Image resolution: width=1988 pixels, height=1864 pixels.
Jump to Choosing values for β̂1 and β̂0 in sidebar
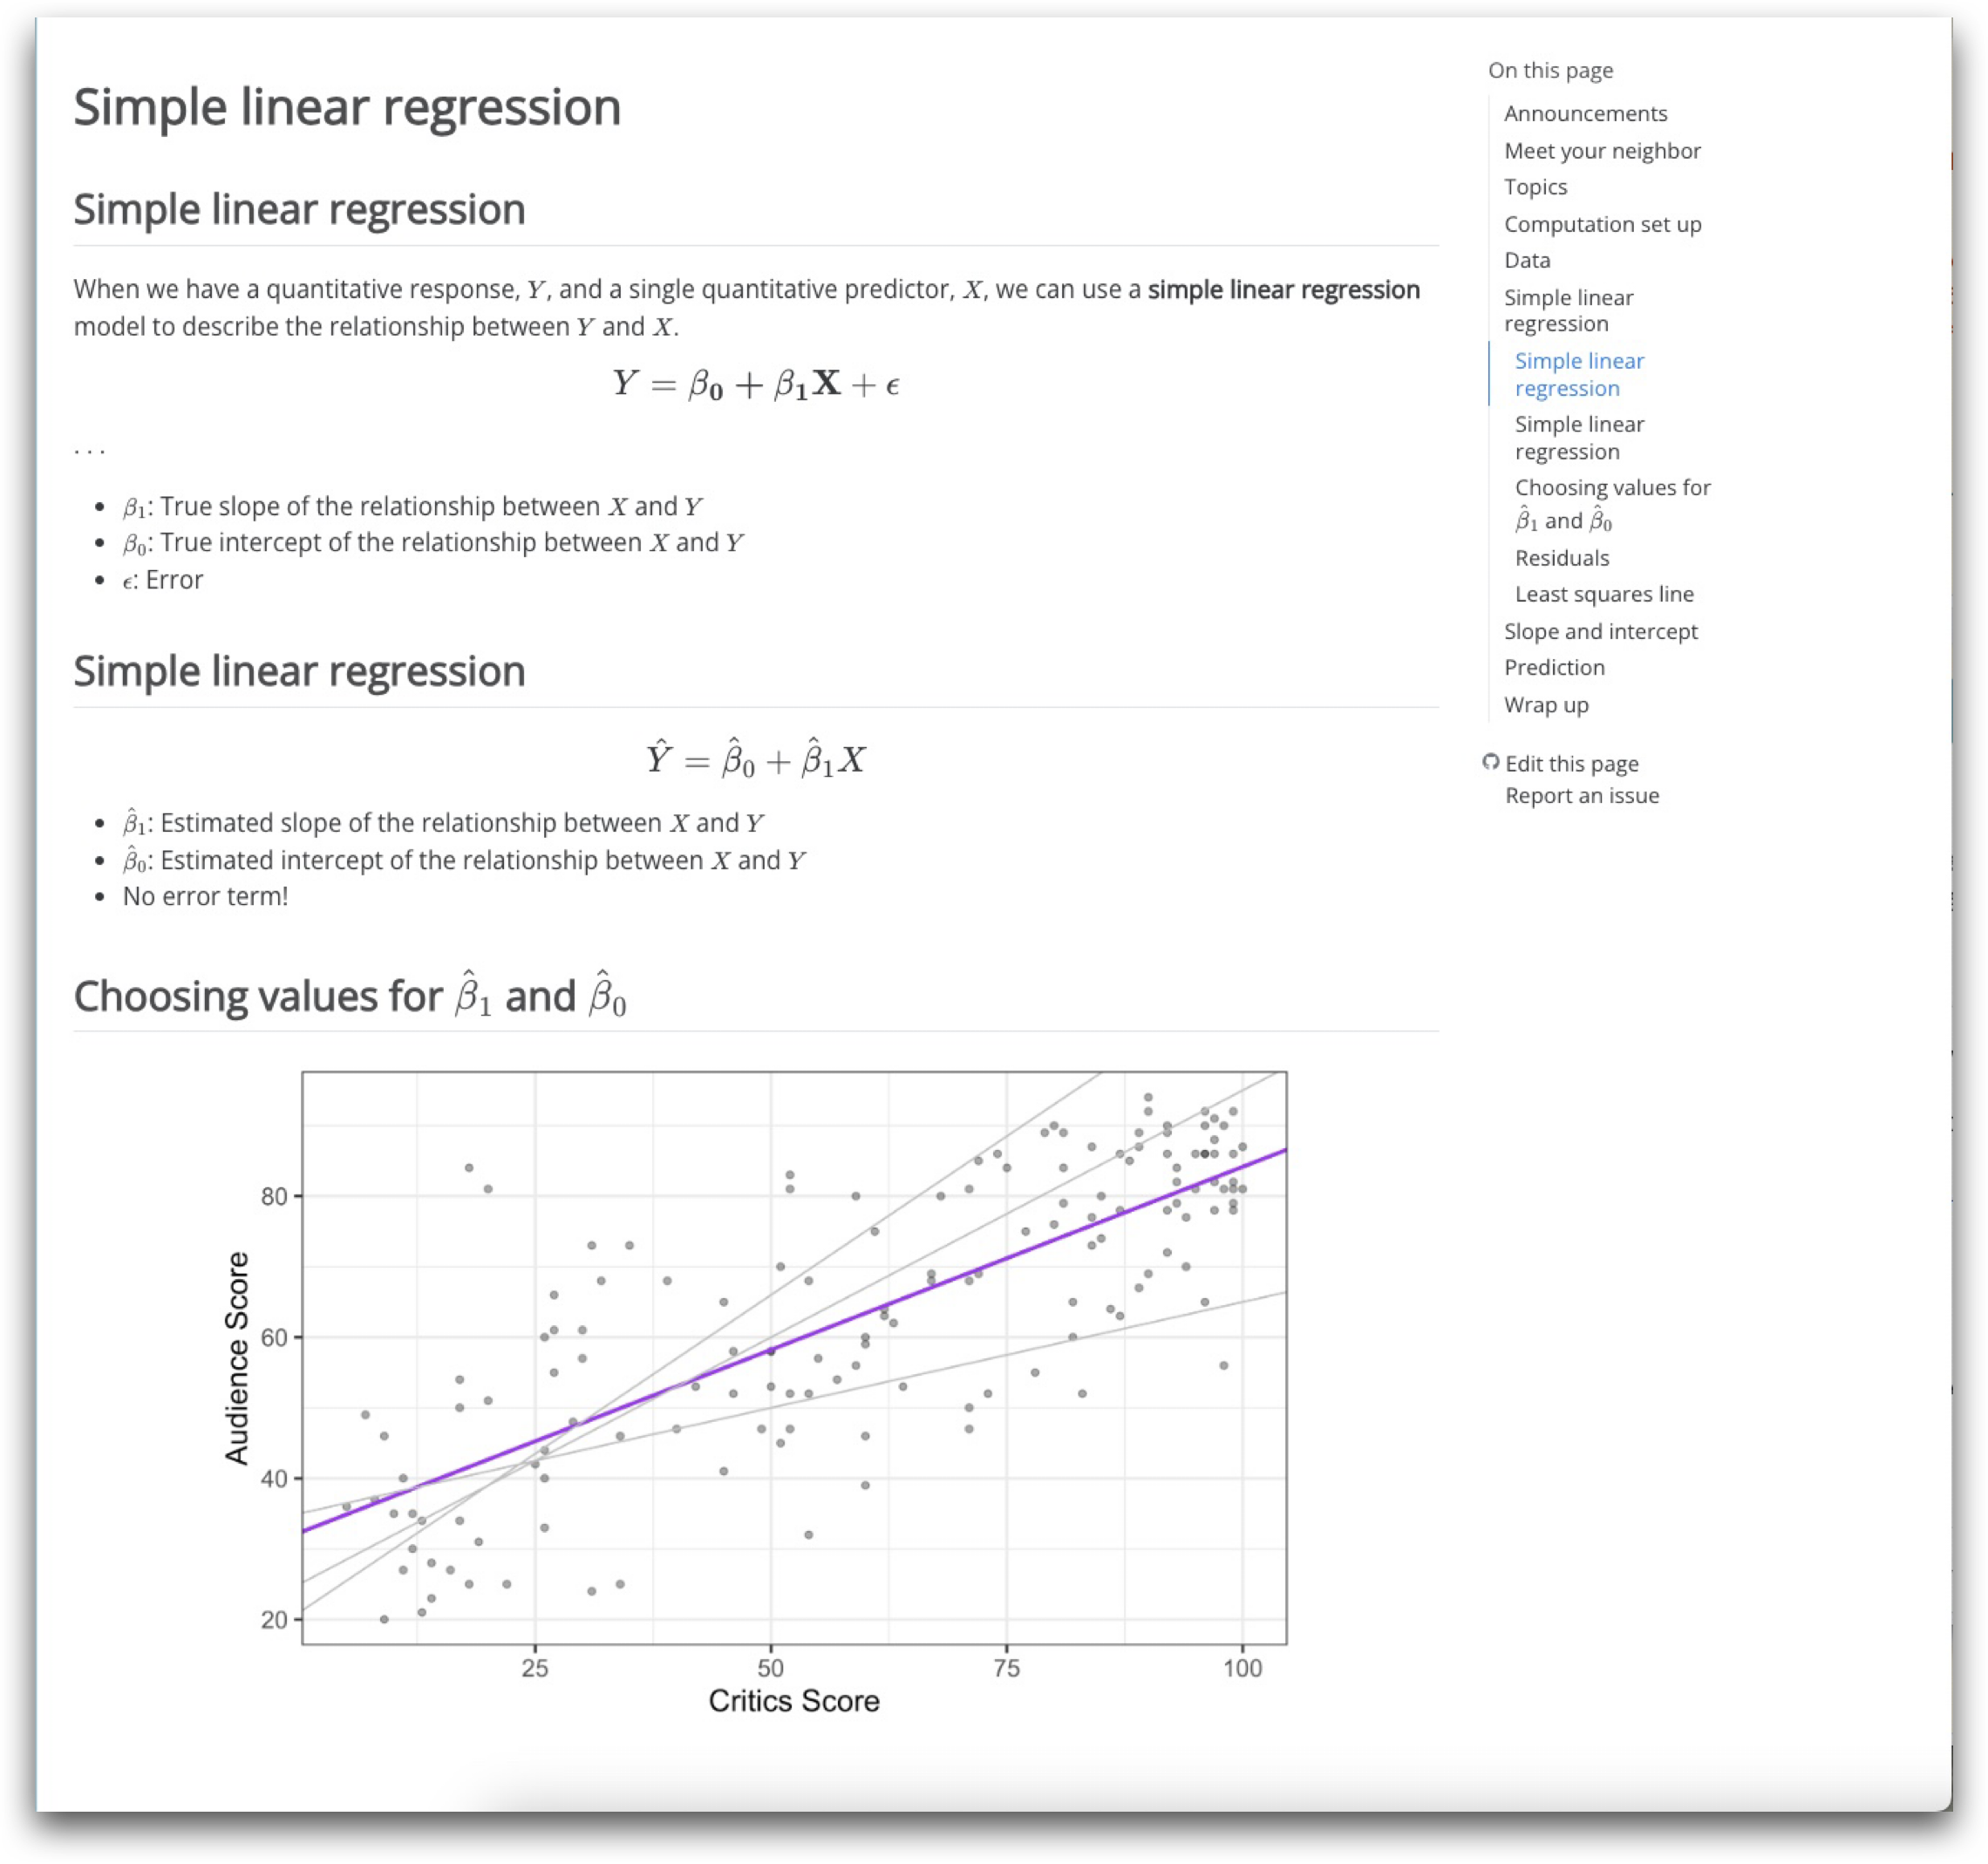[x=1611, y=503]
